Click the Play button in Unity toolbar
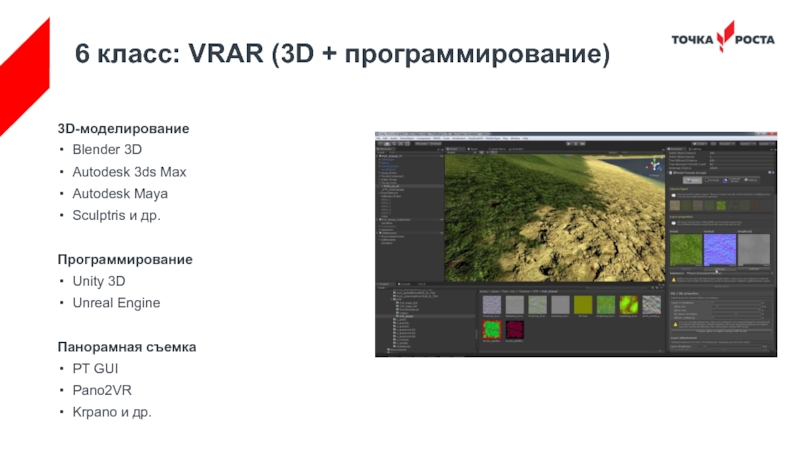The height and width of the screenshot is (450, 800). click(x=568, y=144)
